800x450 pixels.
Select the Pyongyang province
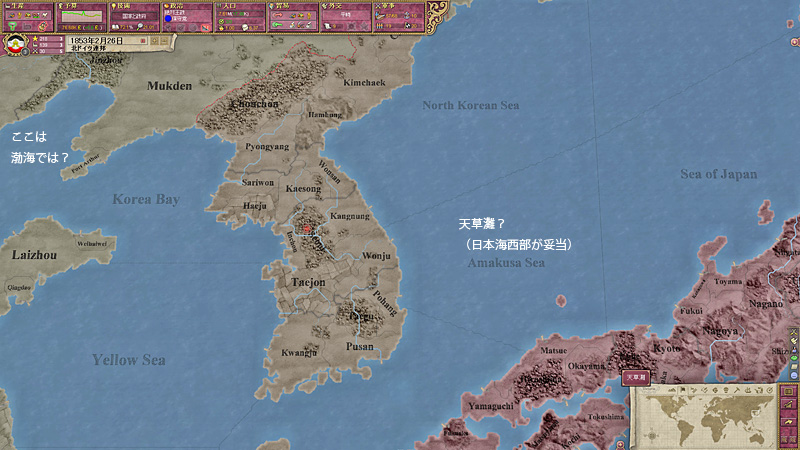[267, 146]
